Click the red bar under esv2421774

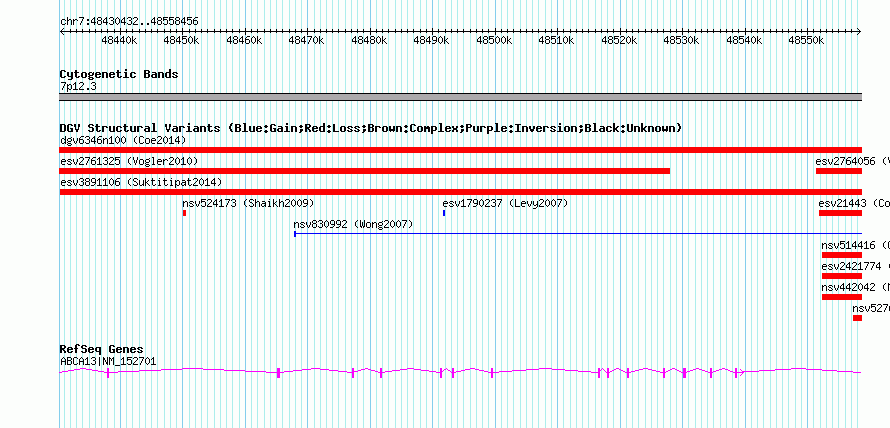pyautogui.click(x=842, y=276)
